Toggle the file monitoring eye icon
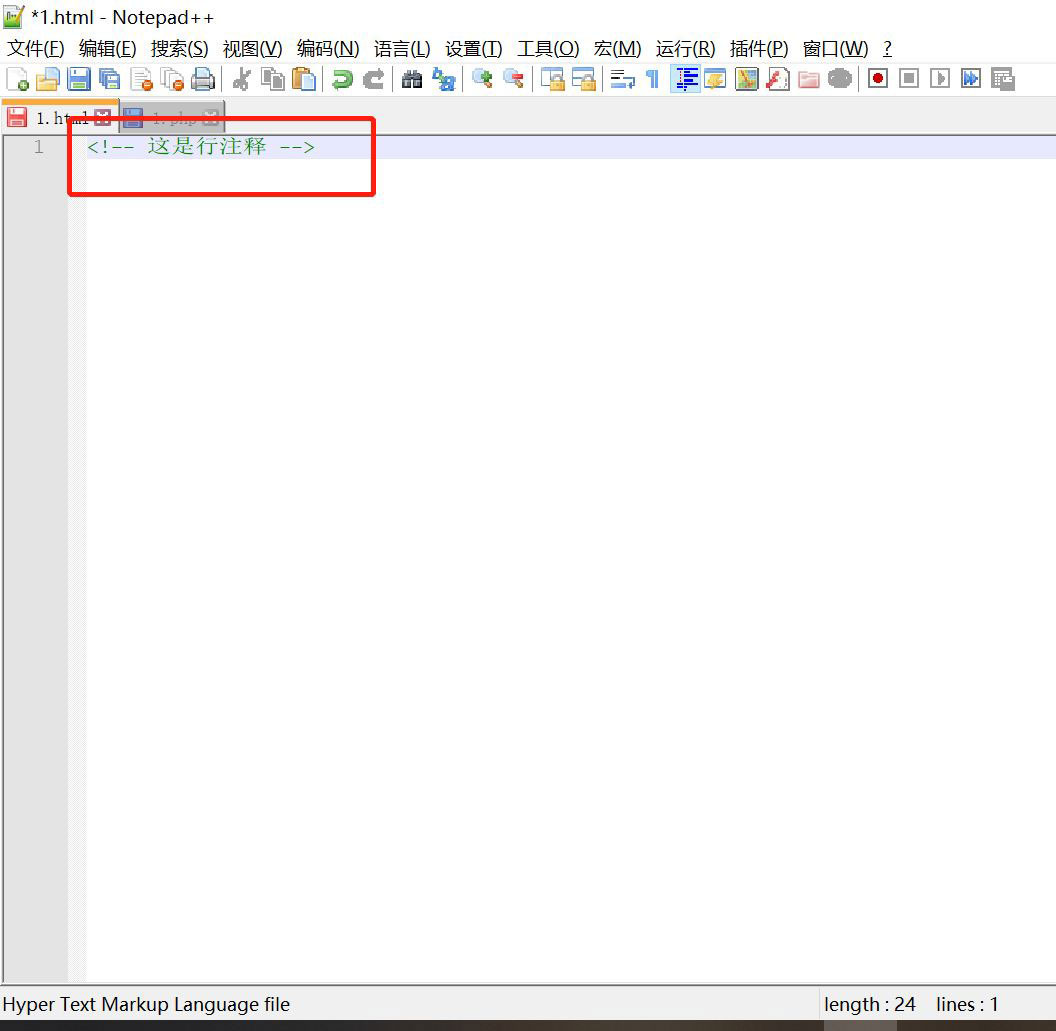Image resolution: width=1056 pixels, height=1031 pixels. 840,79
